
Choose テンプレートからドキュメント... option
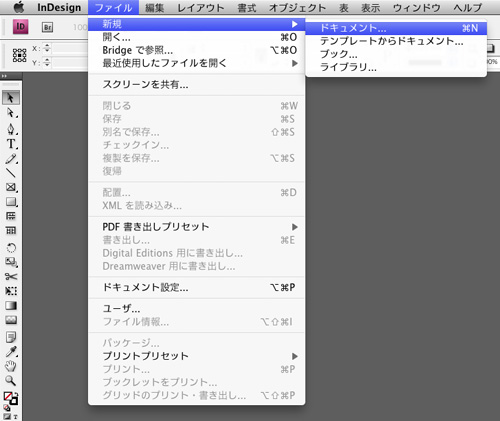(x=396, y=41)
